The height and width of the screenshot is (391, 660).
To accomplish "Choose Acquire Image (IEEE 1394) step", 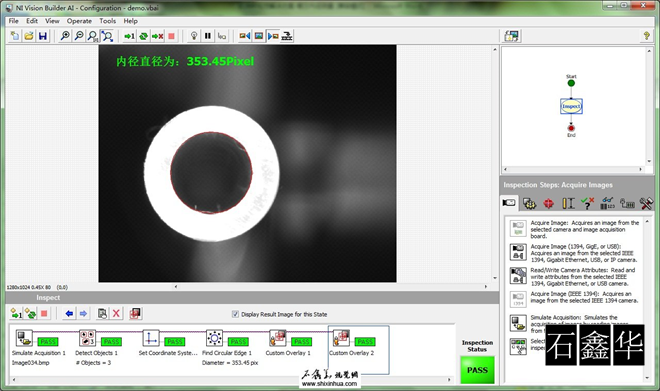I will 574,298.
